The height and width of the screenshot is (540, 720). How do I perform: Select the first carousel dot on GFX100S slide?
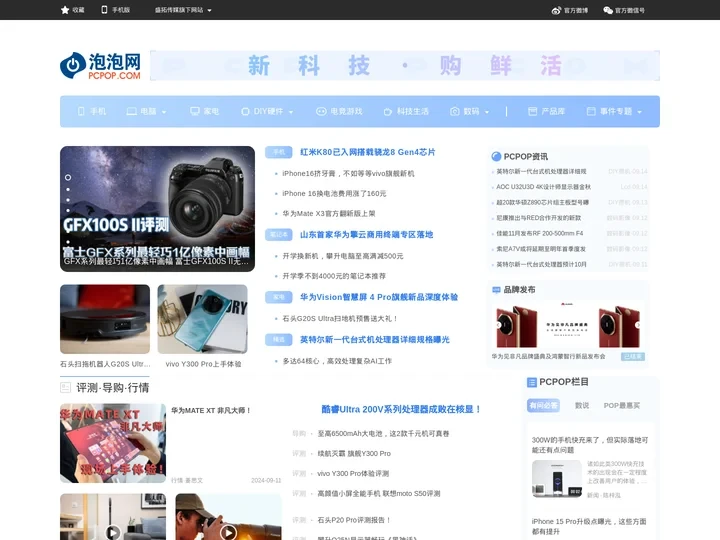point(68,177)
